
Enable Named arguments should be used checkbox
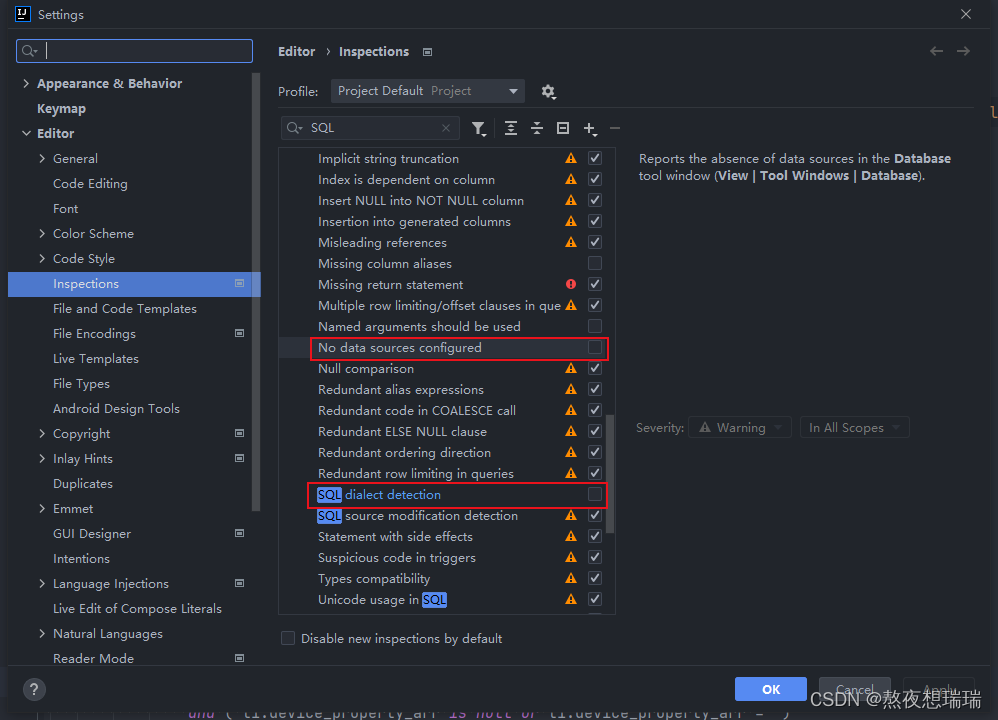(594, 326)
